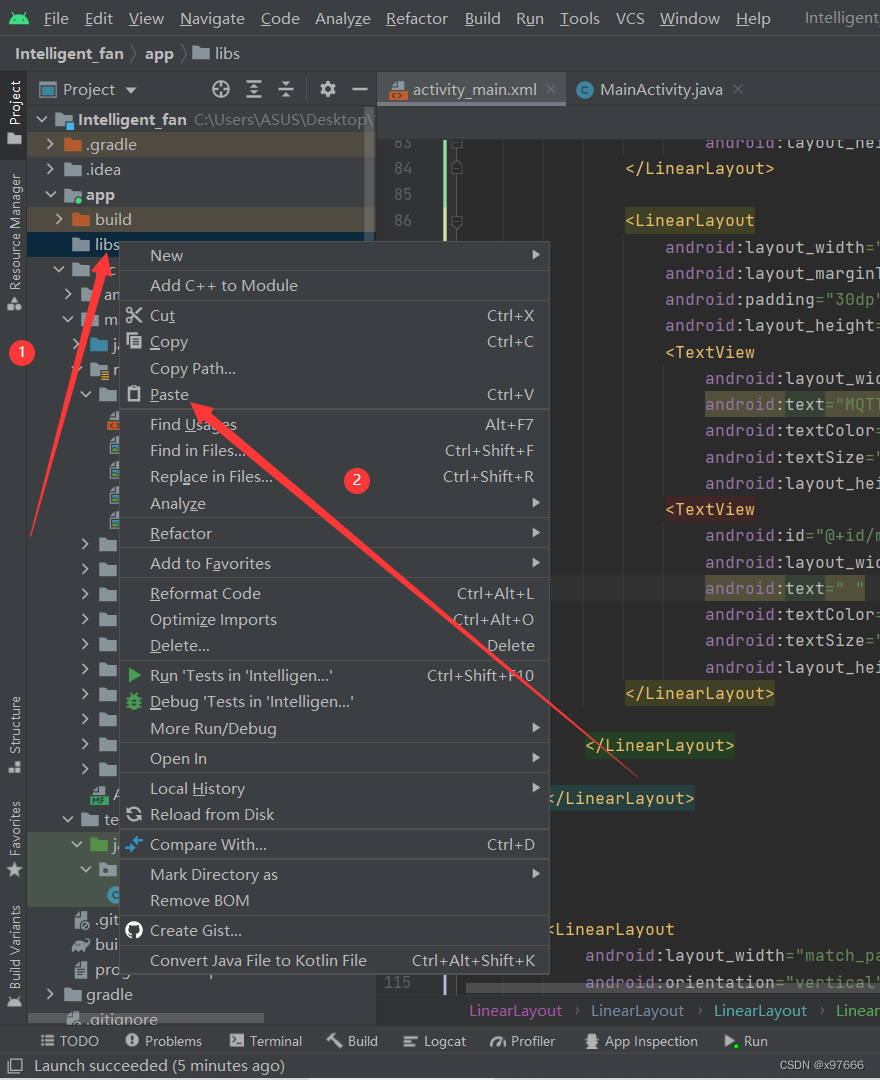Open the Profiler tool window
The width and height of the screenshot is (880, 1080).
(x=522, y=1041)
